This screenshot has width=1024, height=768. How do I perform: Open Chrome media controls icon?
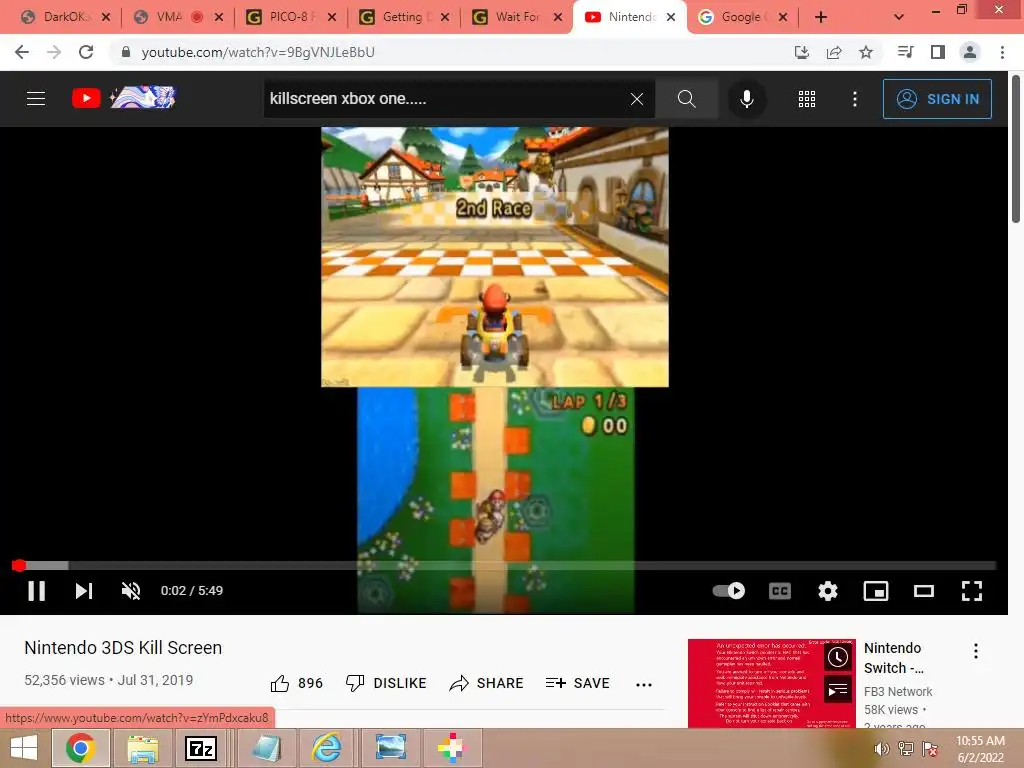tap(905, 52)
